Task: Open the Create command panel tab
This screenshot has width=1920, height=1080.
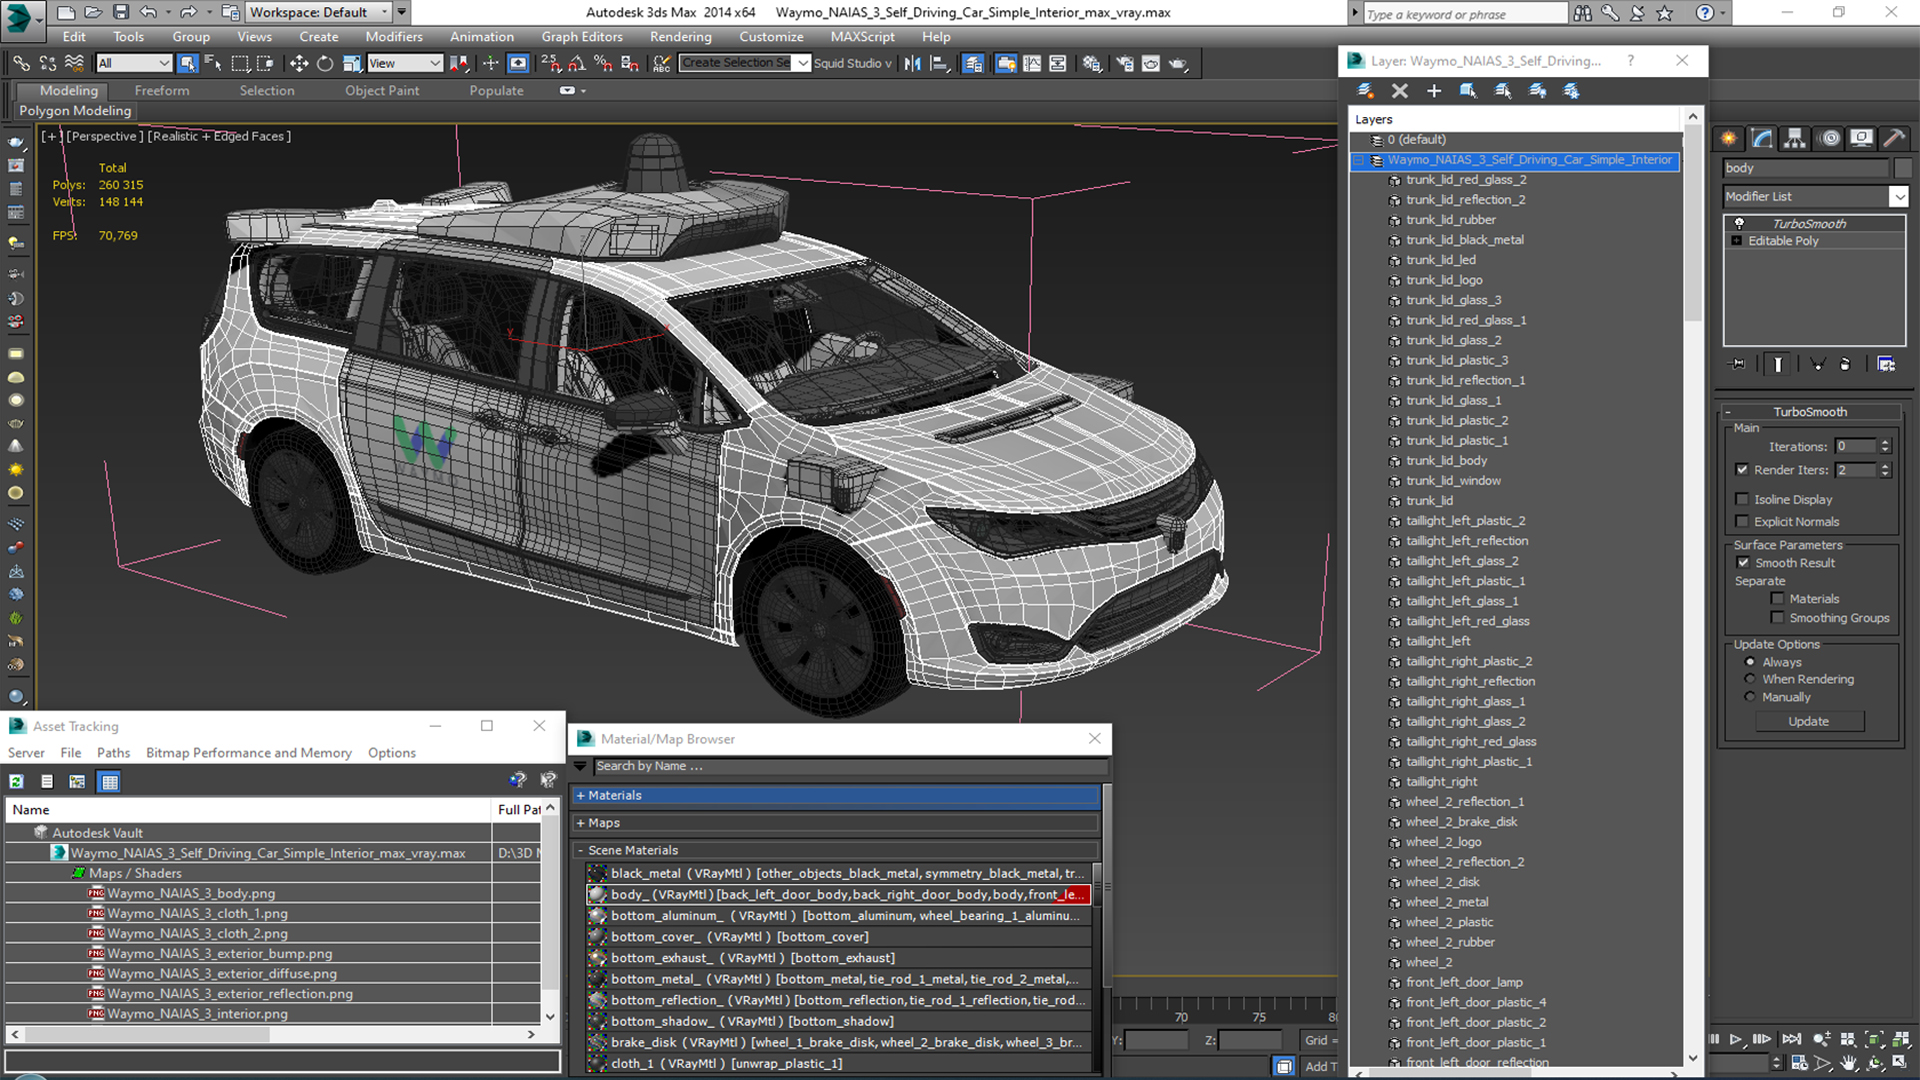Action: click(1729, 138)
